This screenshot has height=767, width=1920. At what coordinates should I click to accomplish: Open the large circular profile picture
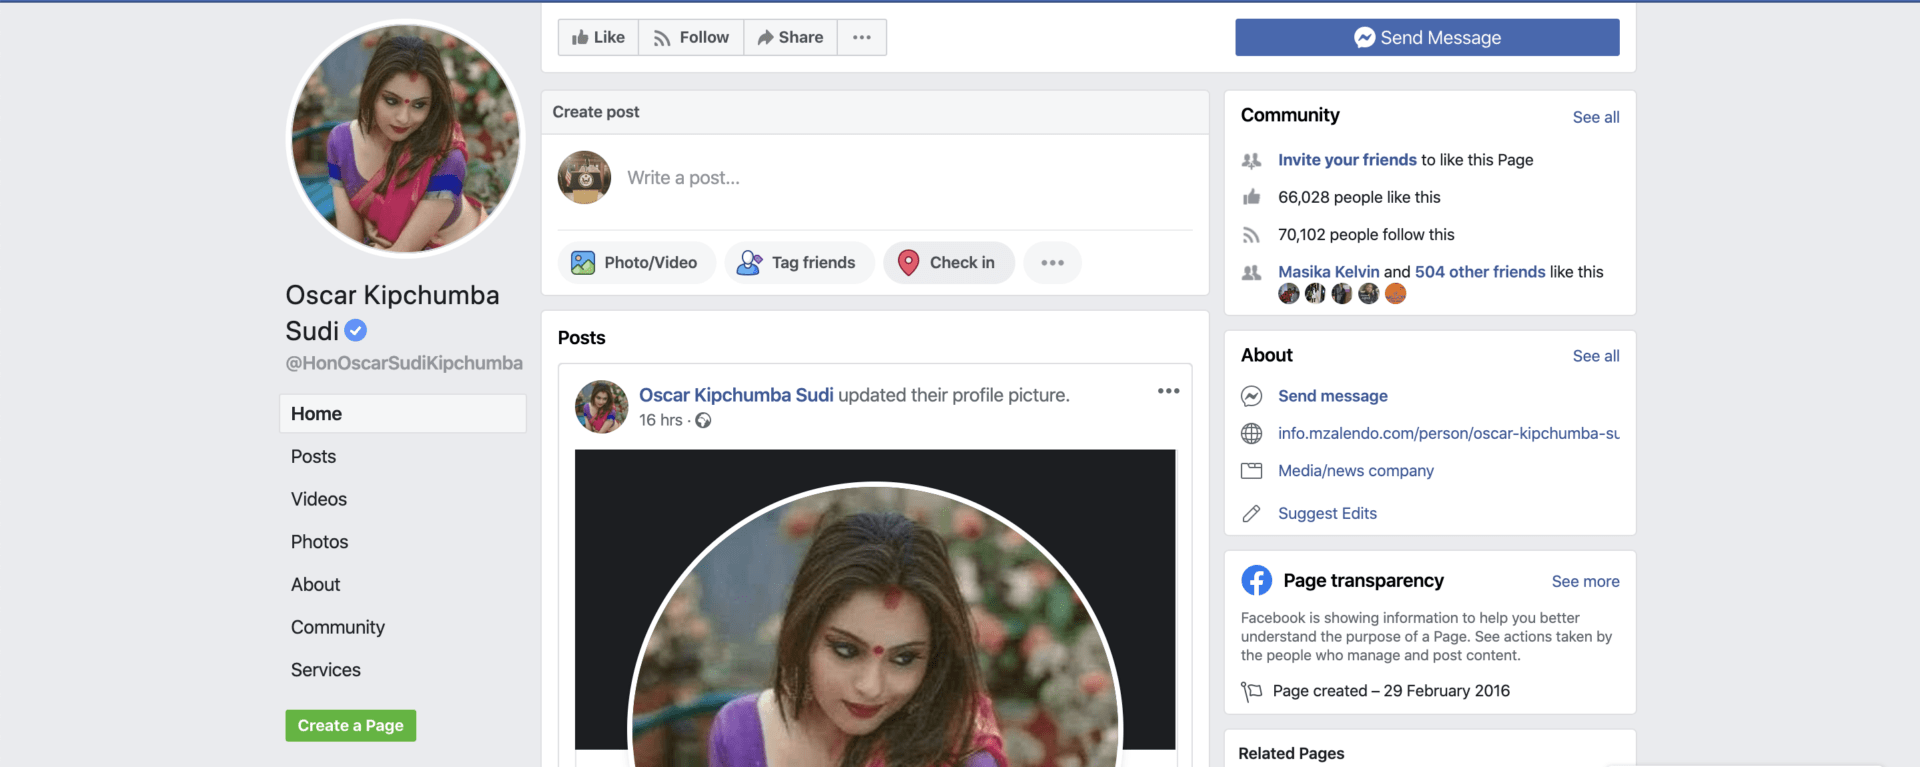405,138
